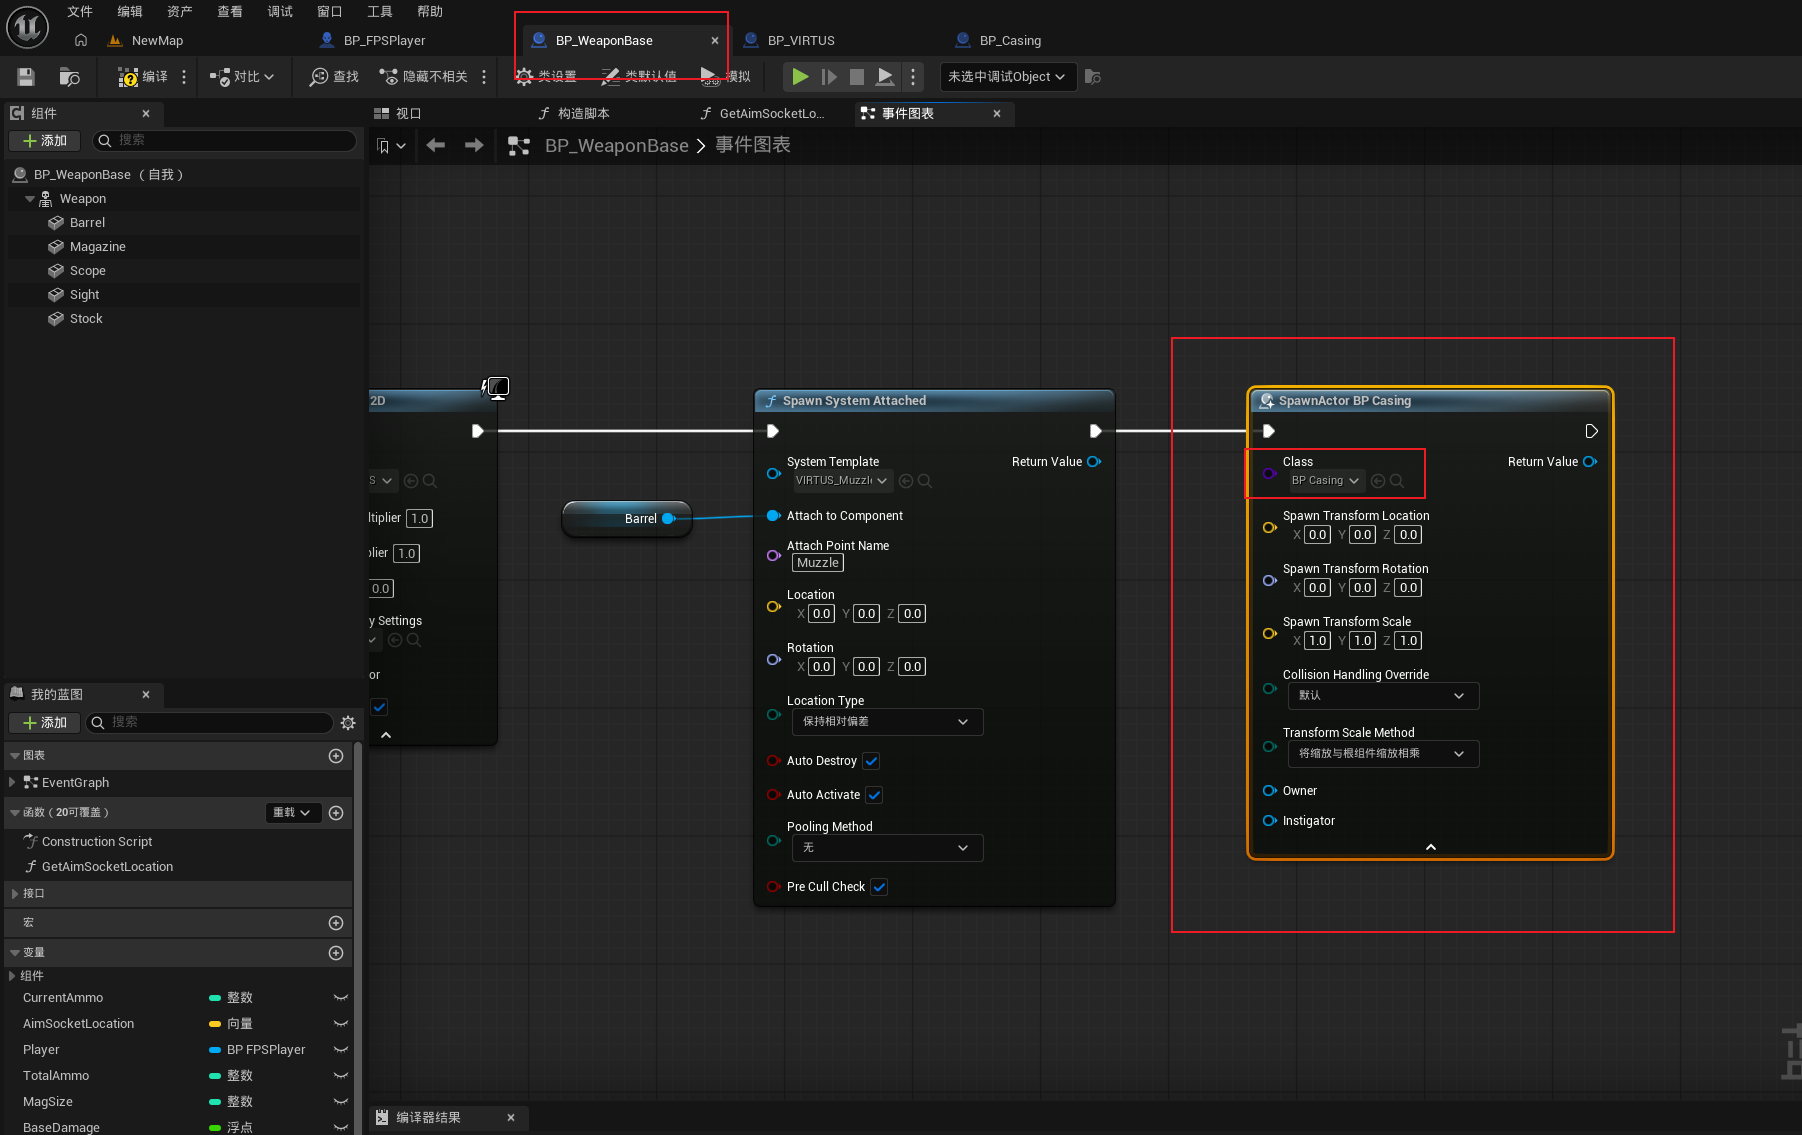Click the Muzzle attach point name field
This screenshot has height=1135, width=1802.
[x=818, y=563]
